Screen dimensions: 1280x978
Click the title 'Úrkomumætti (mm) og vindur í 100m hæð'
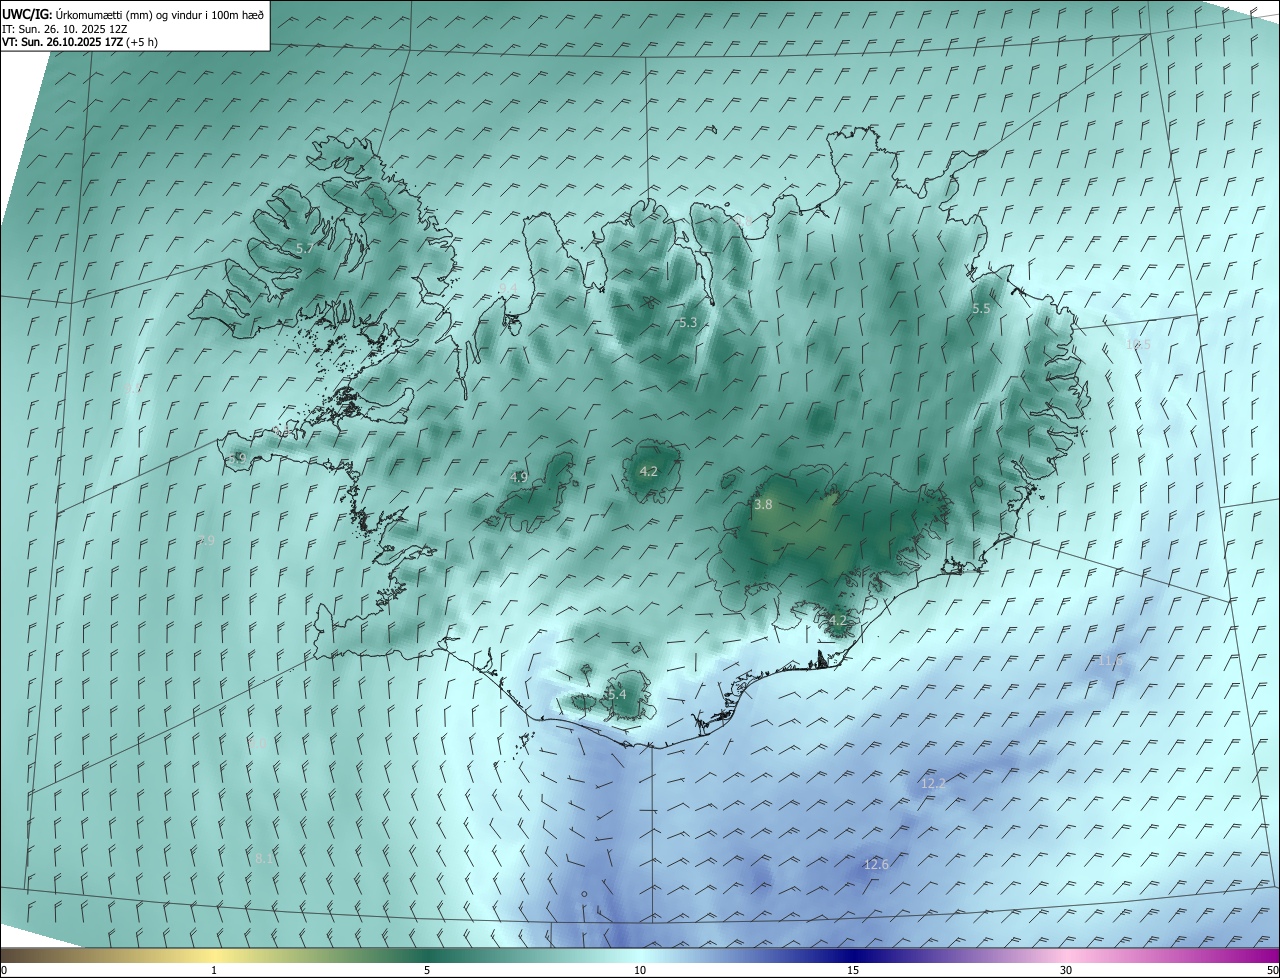click(159, 14)
